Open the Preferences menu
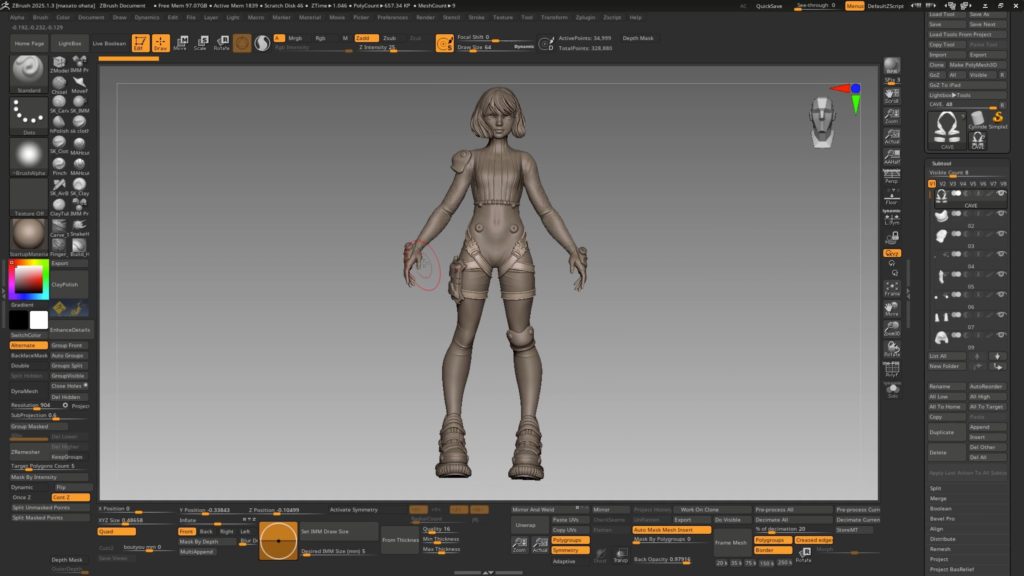The width and height of the screenshot is (1024, 576). tap(392, 17)
